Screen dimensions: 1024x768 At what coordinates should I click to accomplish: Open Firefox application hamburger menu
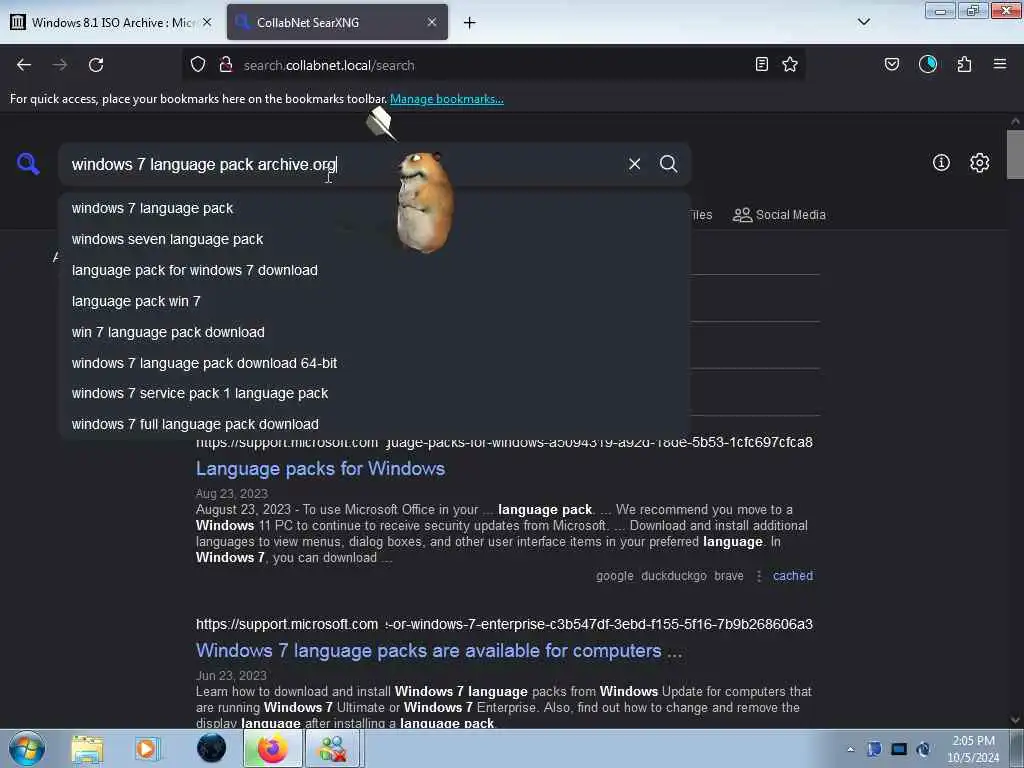click(1000, 65)
